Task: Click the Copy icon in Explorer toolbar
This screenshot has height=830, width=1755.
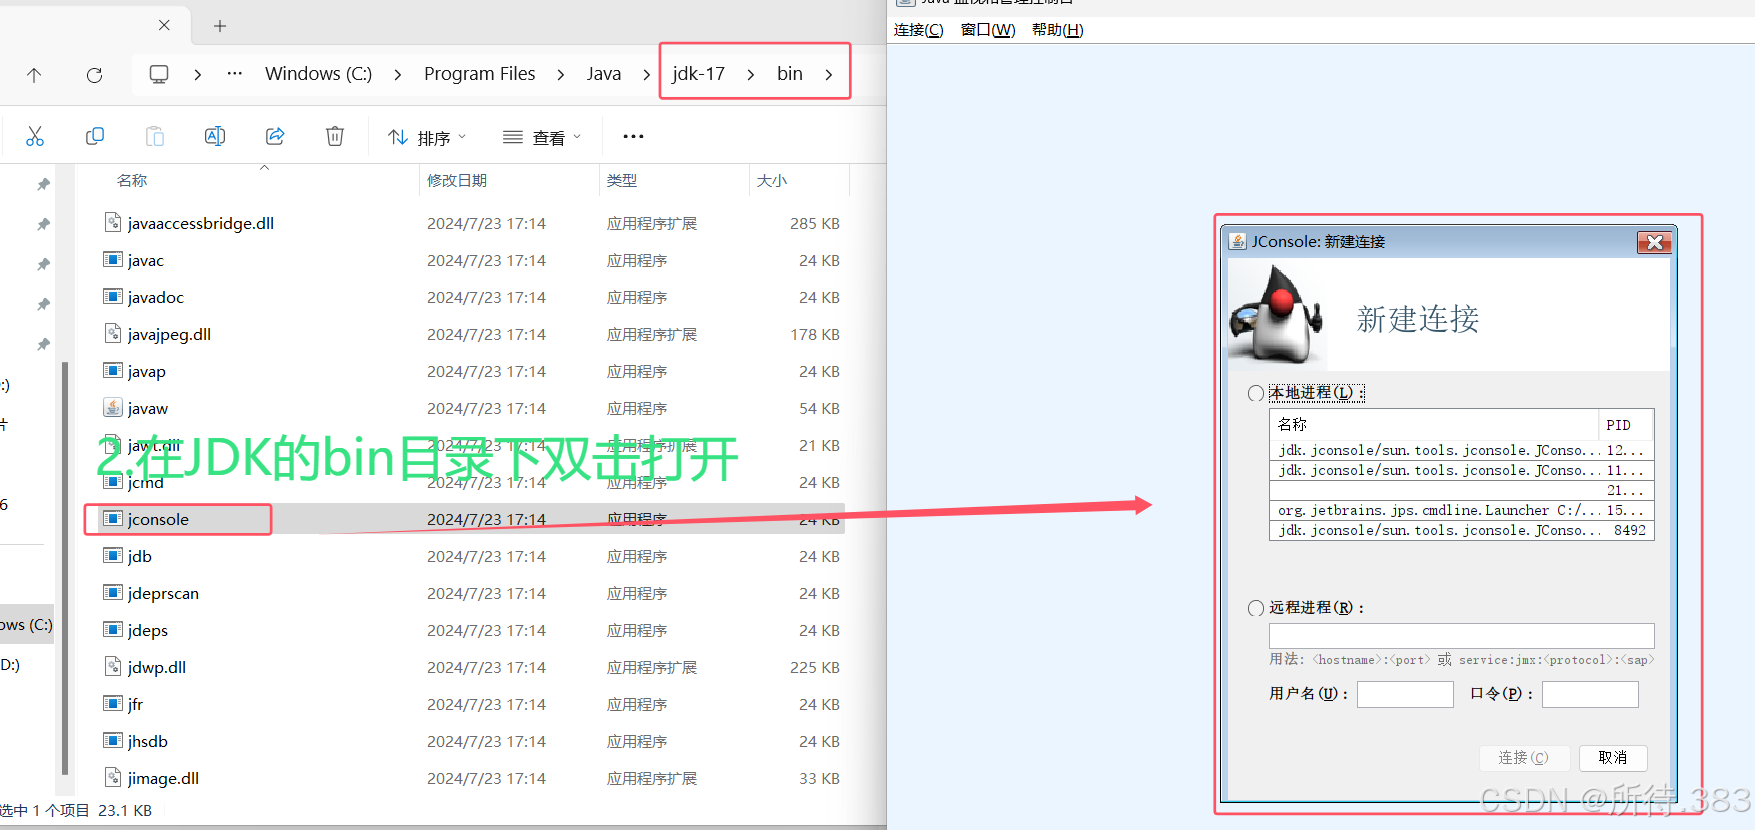Action: (x=95, y=136)
